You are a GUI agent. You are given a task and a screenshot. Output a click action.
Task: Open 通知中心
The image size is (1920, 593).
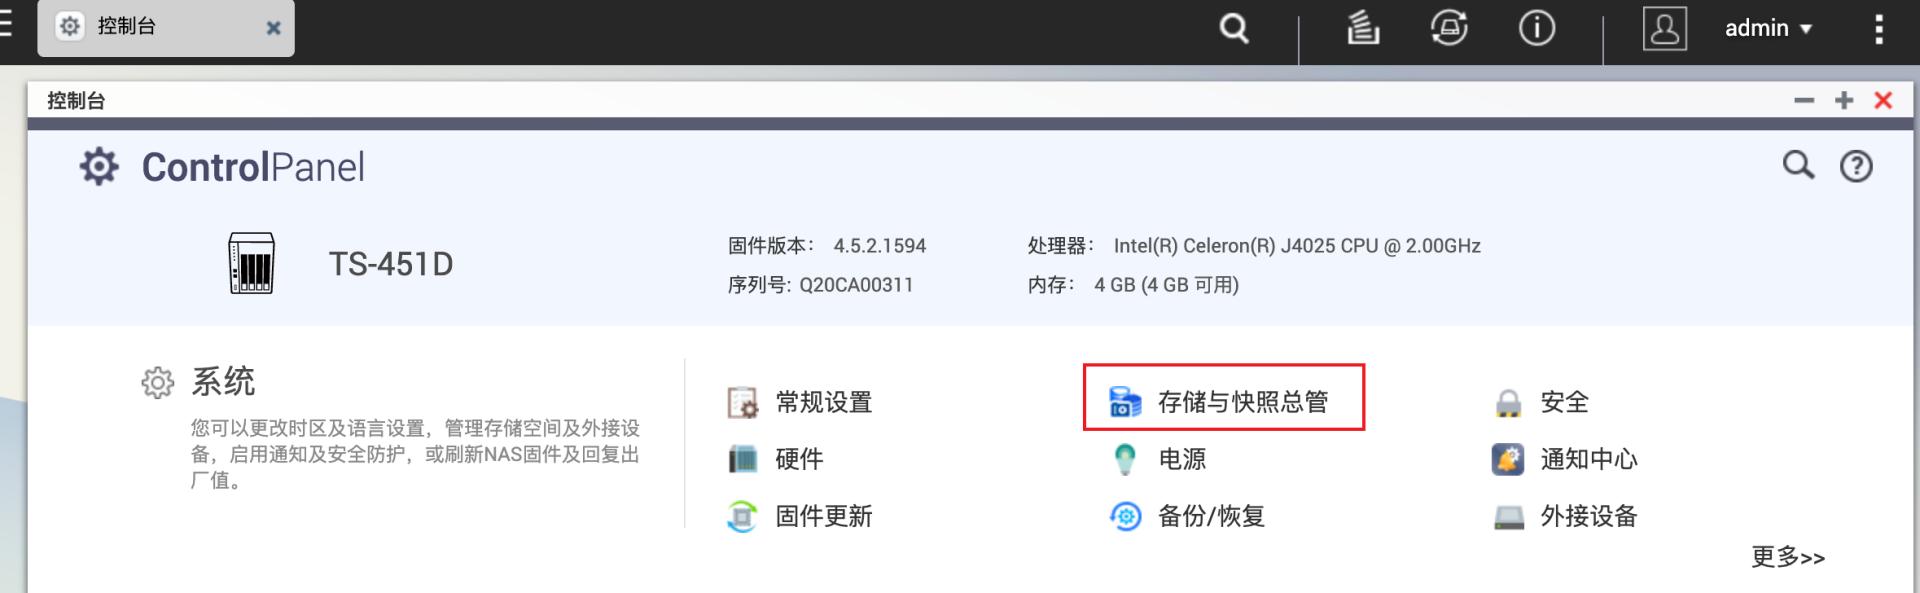pyautogui.click(x=1589, y=459)
